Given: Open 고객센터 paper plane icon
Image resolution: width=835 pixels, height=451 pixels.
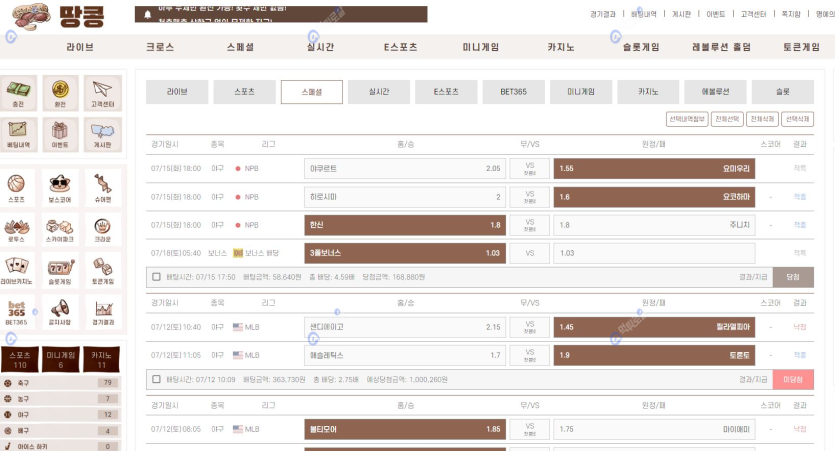Looking at the screenshot, I should [x=101, y=91].
